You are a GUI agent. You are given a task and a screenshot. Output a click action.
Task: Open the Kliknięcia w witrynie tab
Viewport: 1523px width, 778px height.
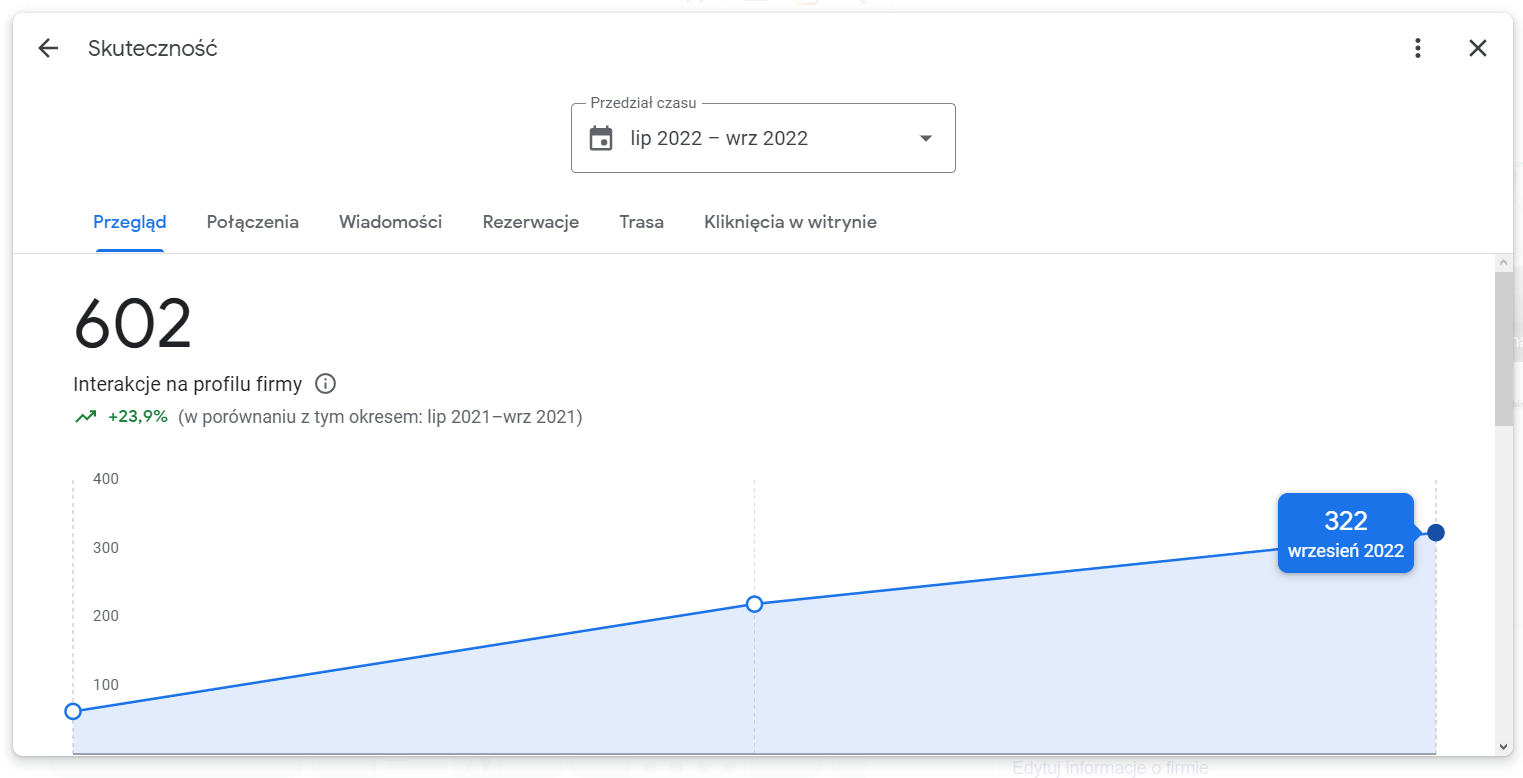point(789,222)
